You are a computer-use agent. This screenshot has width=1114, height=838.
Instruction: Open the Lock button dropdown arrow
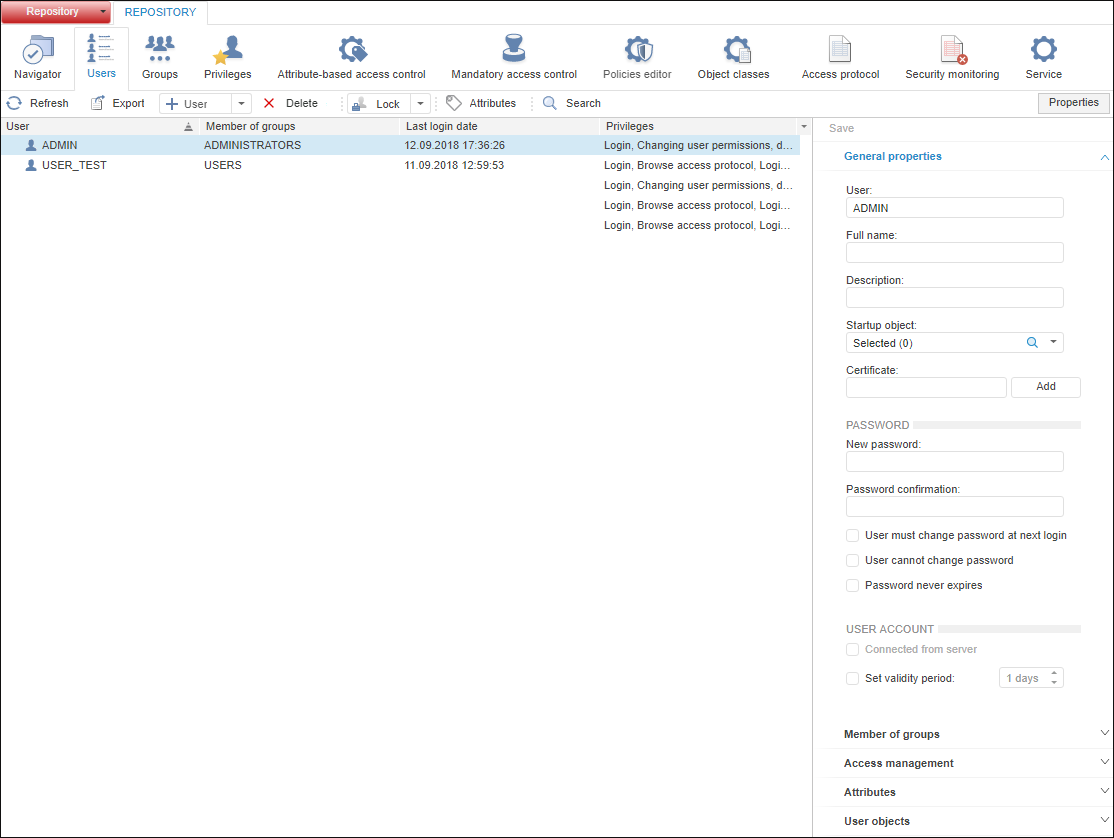420,104
